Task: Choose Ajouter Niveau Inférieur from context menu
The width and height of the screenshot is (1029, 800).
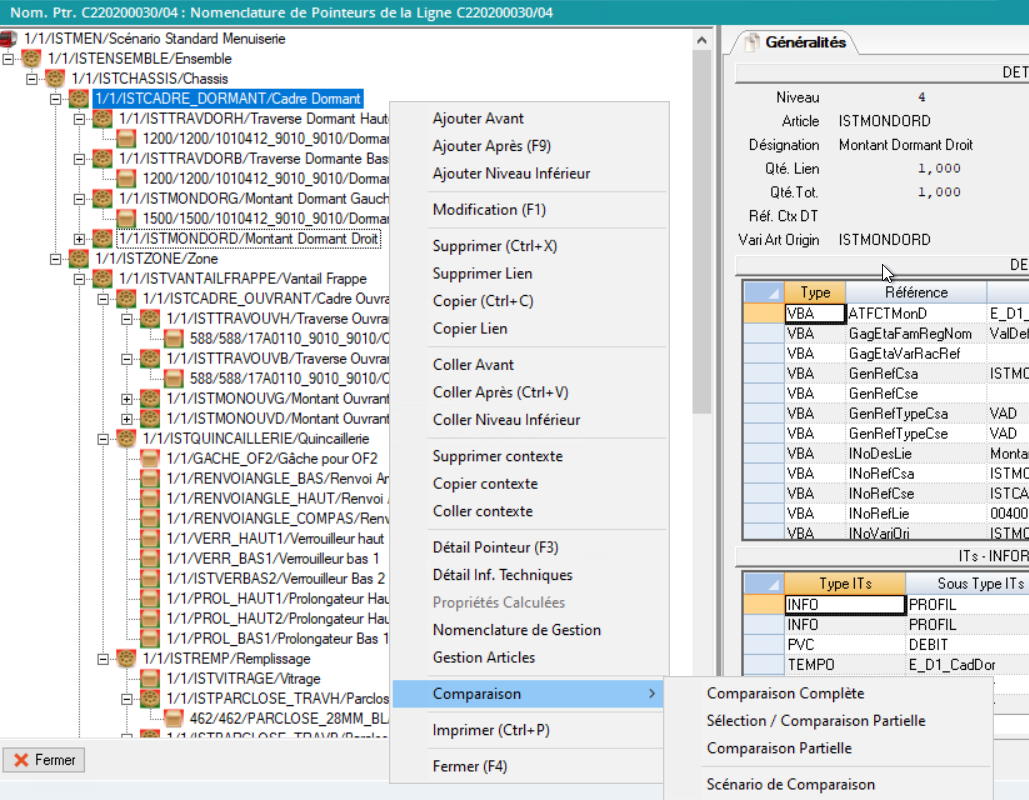Action: (x=511, y=174)
